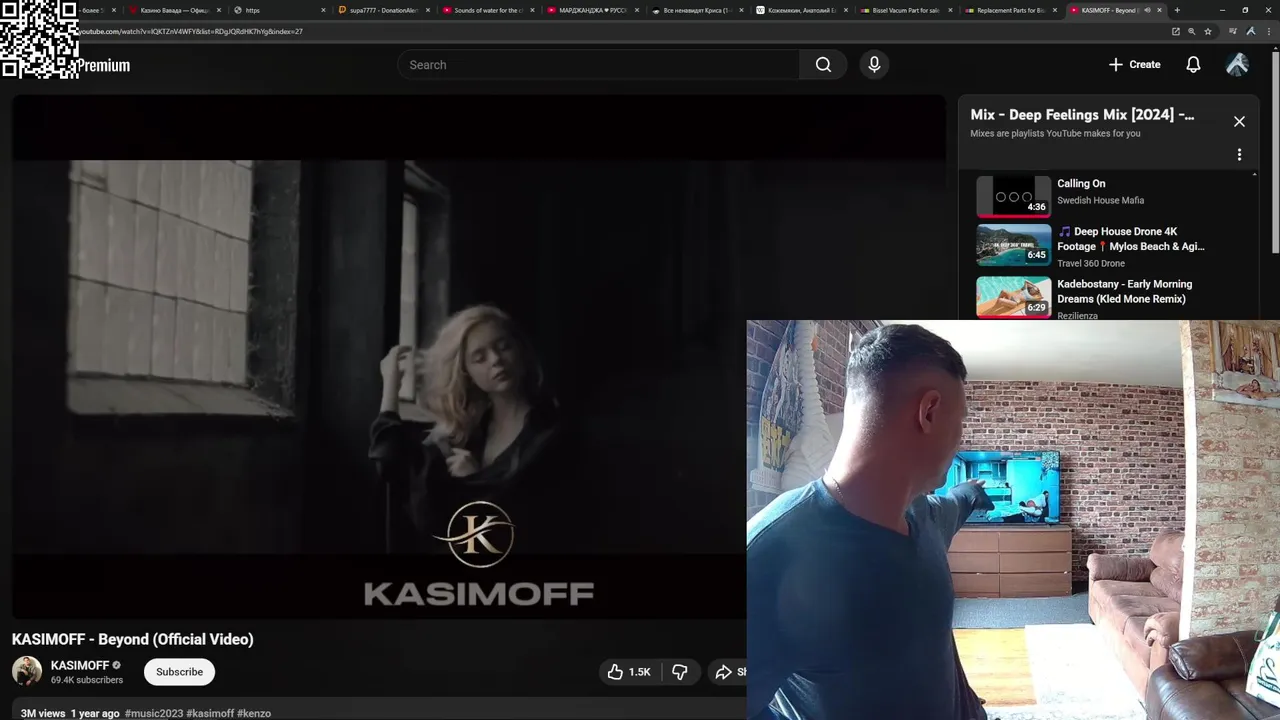Like the KASIMOFF Beyond video
This screenshot has width=1280, height=720.
click(629, 672)
